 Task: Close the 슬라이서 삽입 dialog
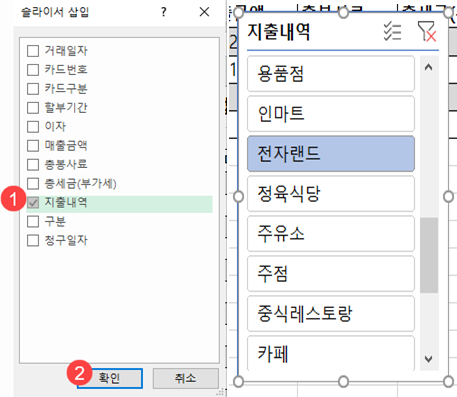coord(204,12)
